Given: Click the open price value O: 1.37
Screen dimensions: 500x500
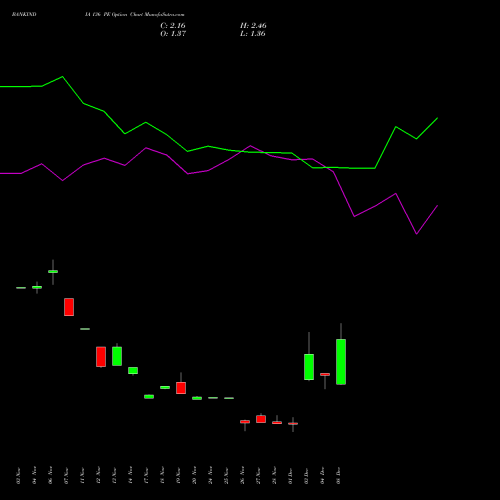Looking at the screenshot, I should 173,34.
